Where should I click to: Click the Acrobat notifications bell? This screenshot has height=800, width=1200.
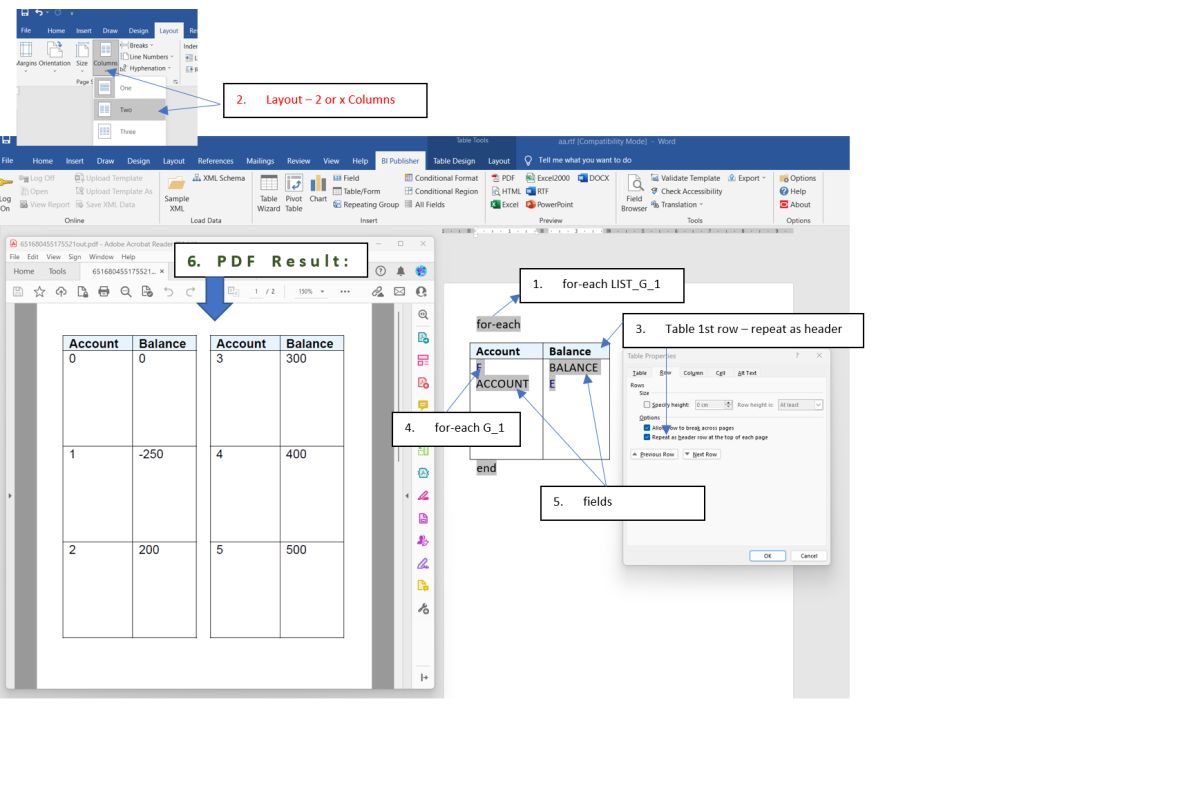pyautogui.click(x=401, y=271)
